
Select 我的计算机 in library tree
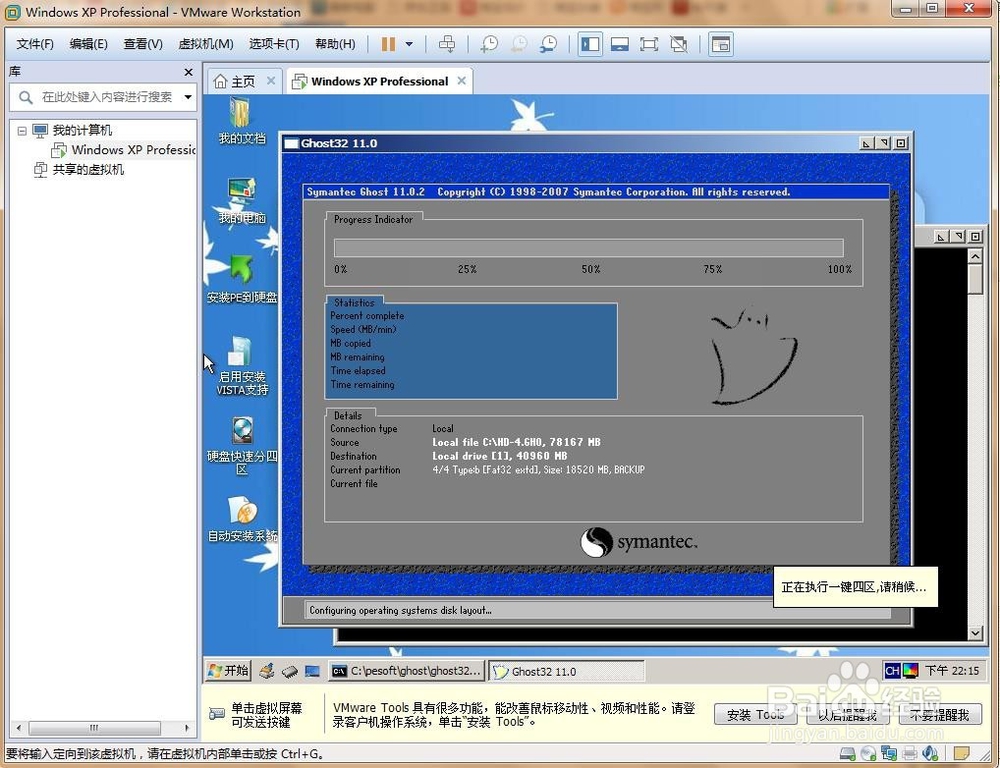82,131
